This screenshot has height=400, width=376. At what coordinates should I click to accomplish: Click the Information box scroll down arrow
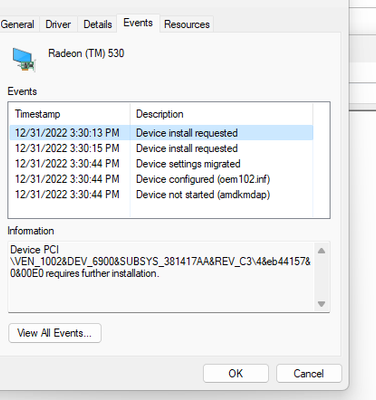coord(321,304)
